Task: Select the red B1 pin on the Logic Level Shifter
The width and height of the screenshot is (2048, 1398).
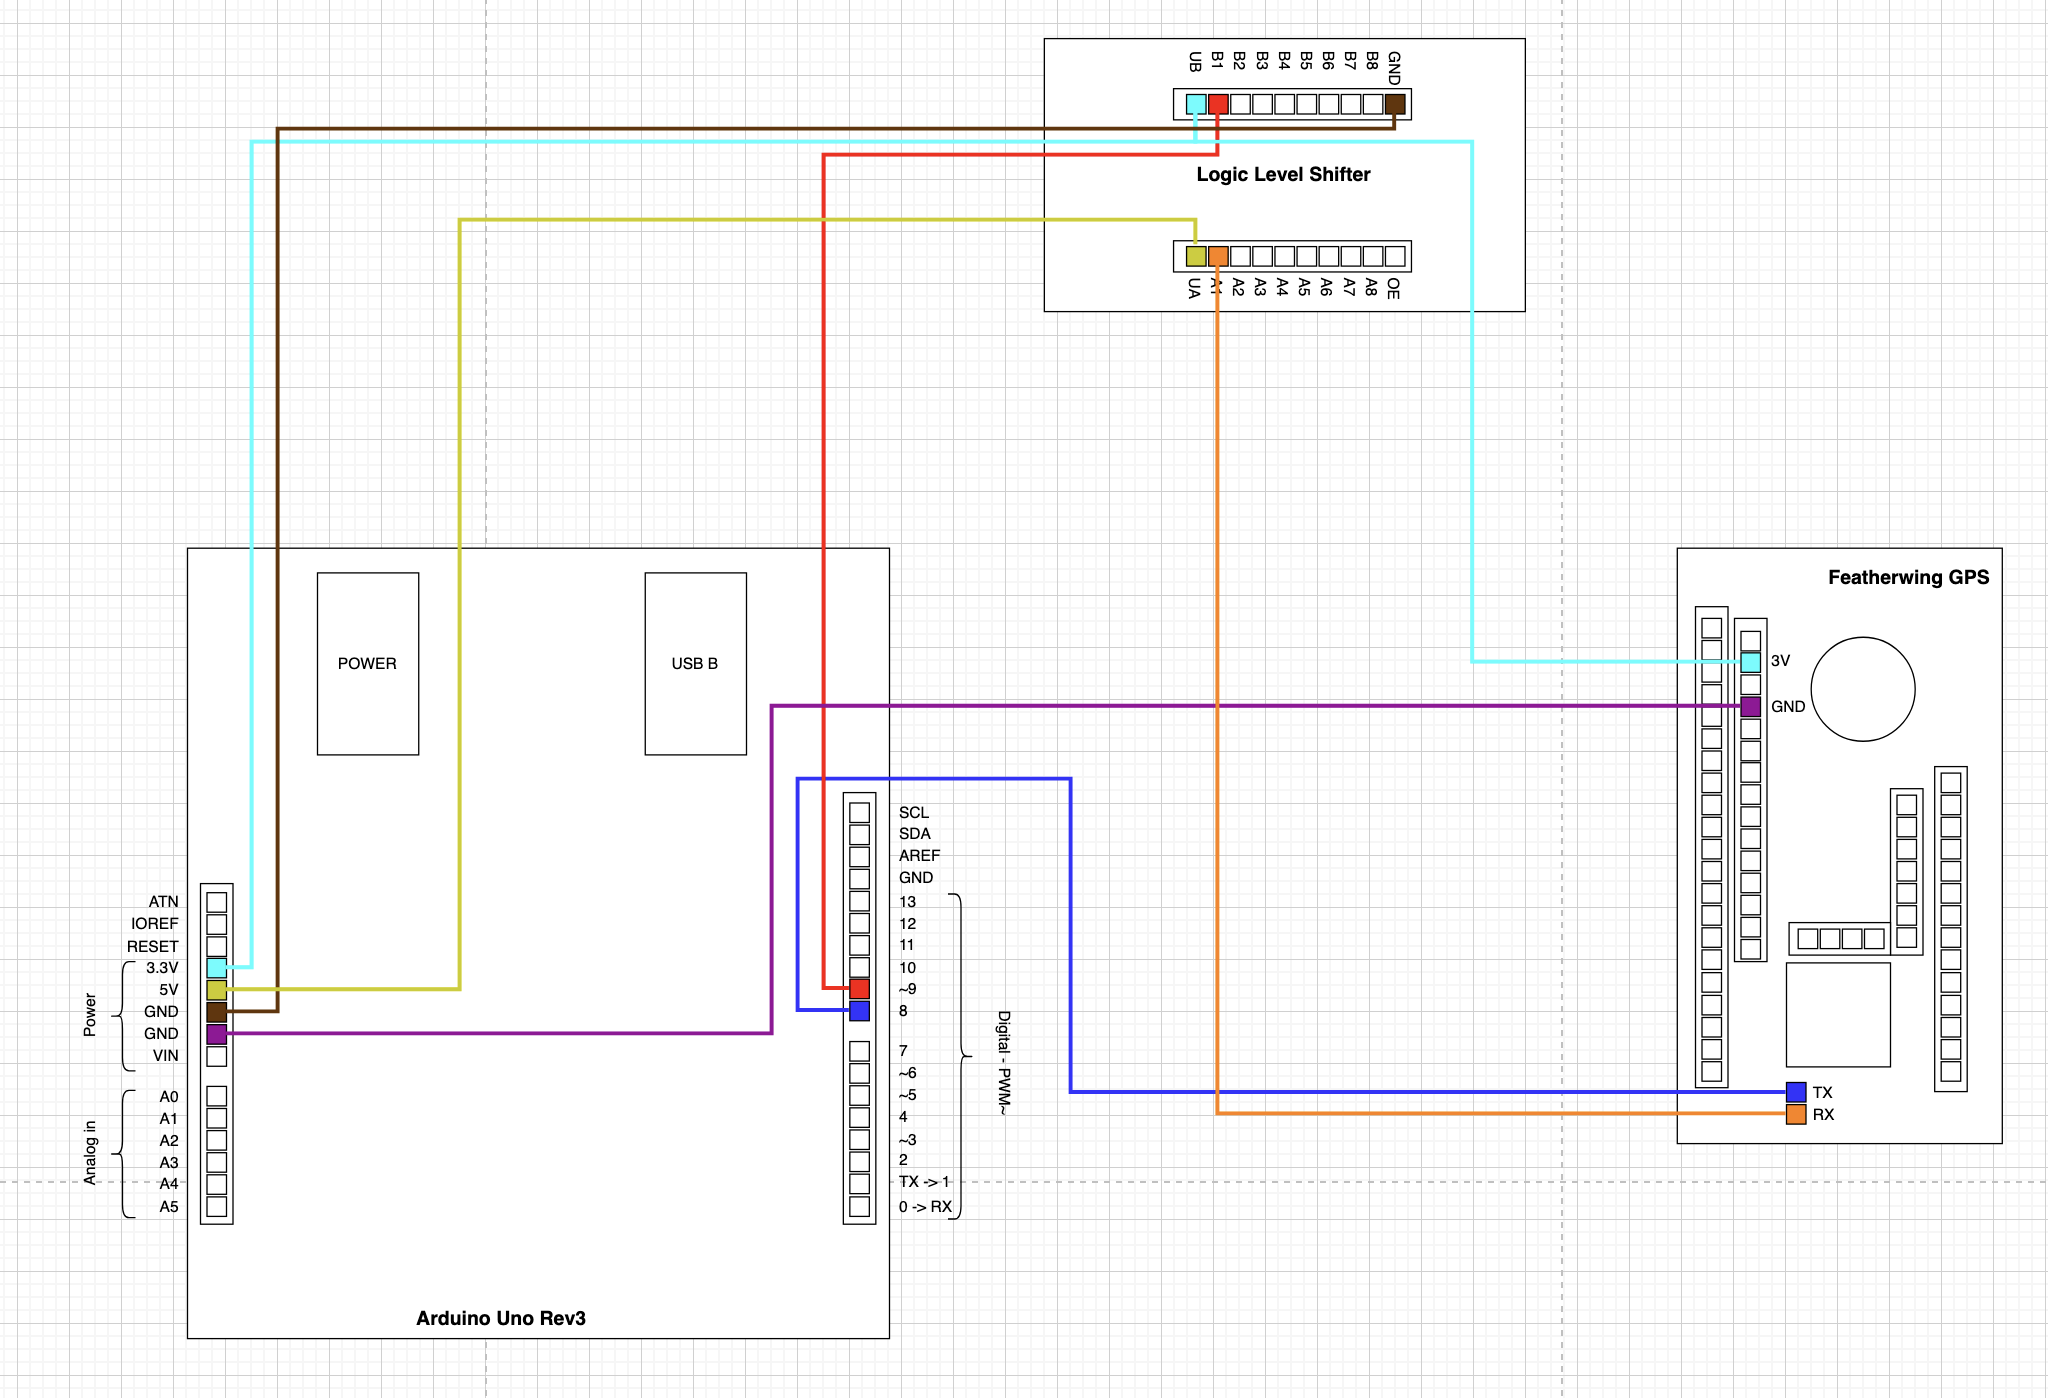Action: point(1218,102)
